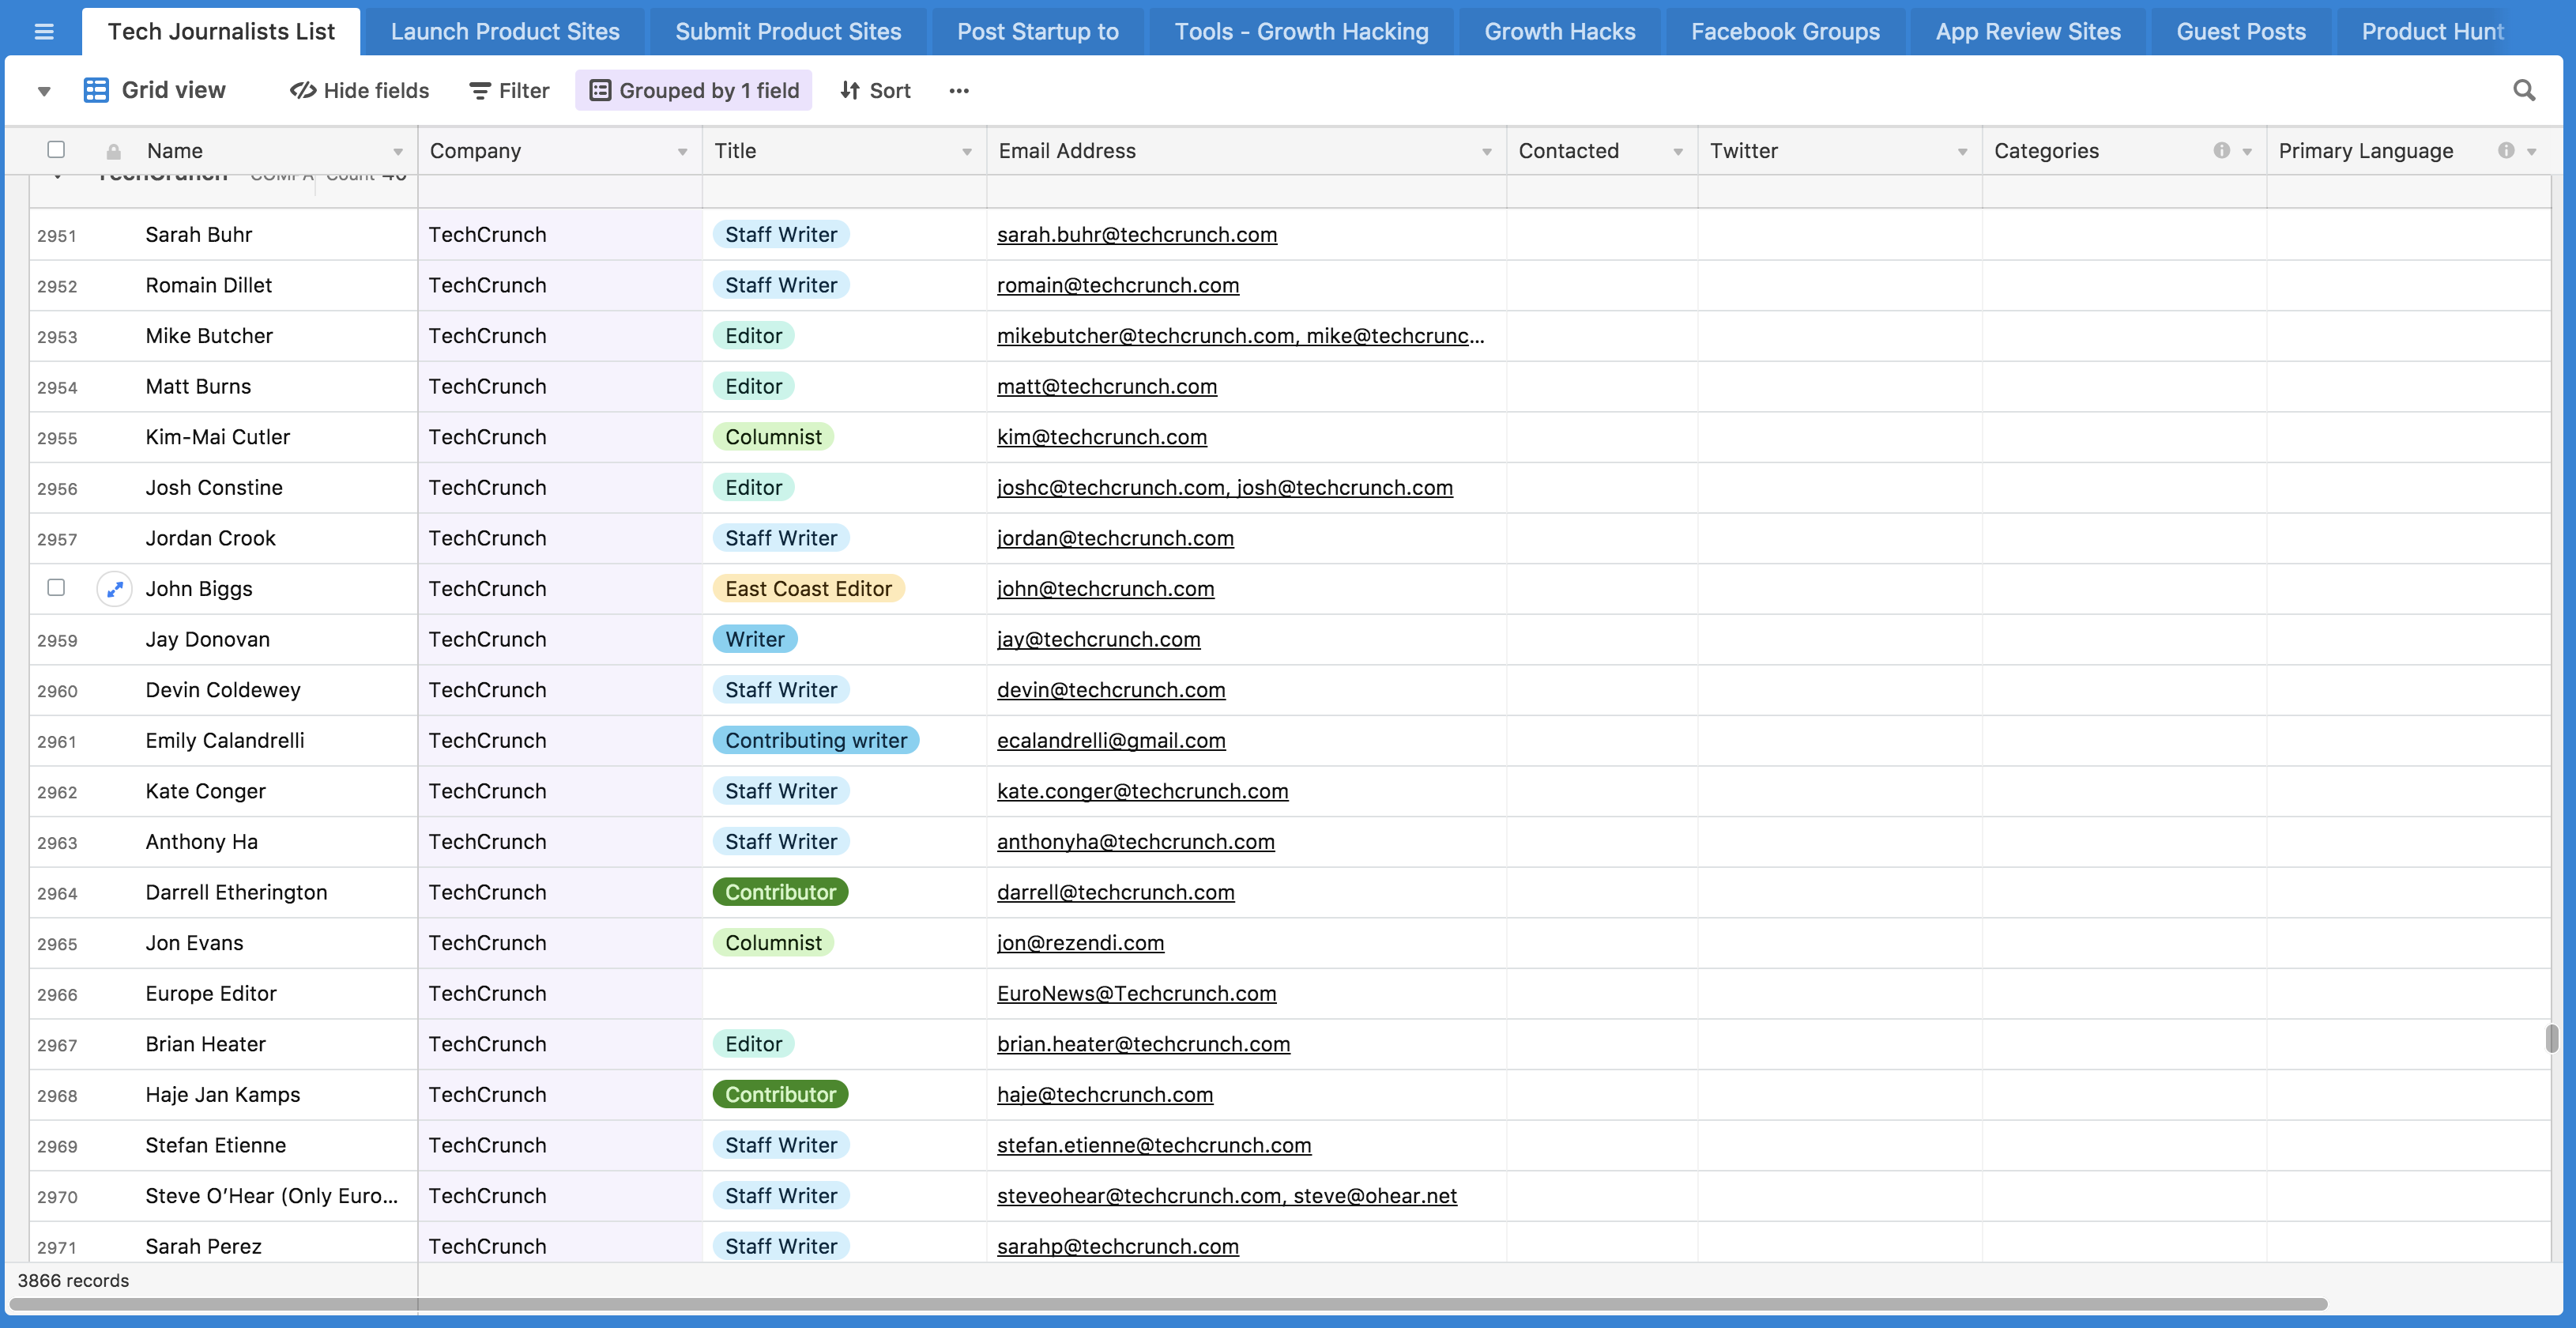Click Kim-Mai Cutler's Columnist tag

[x=773, y=438]
